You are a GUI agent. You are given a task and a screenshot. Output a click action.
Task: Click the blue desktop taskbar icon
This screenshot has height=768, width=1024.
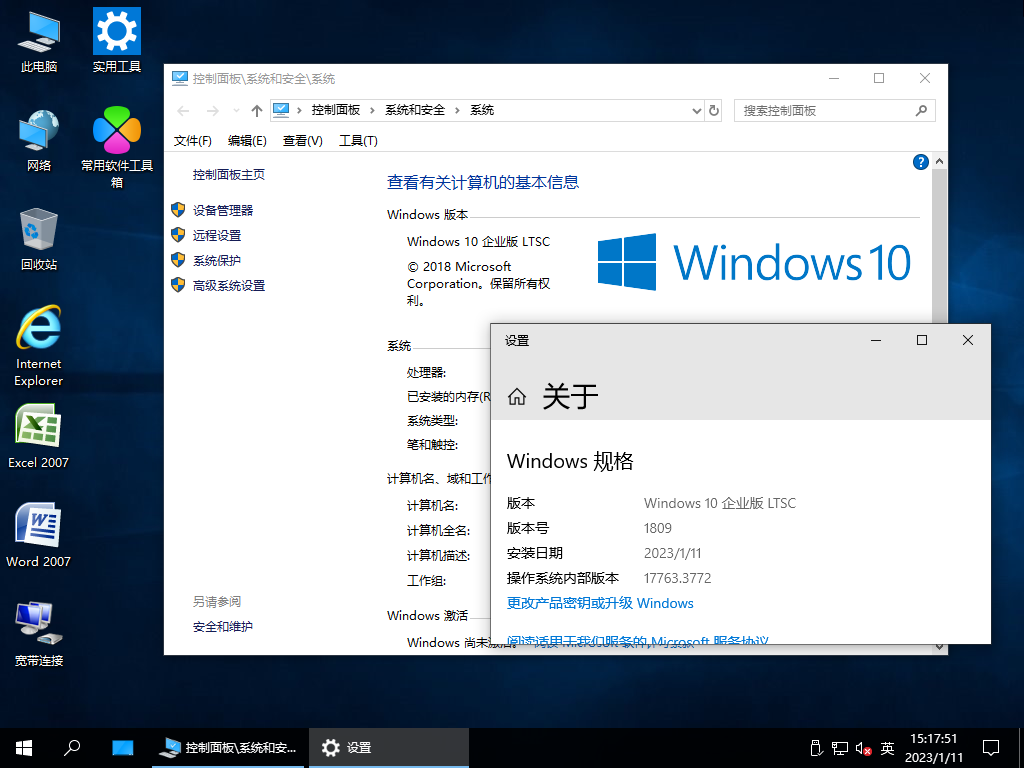[122, 748]
